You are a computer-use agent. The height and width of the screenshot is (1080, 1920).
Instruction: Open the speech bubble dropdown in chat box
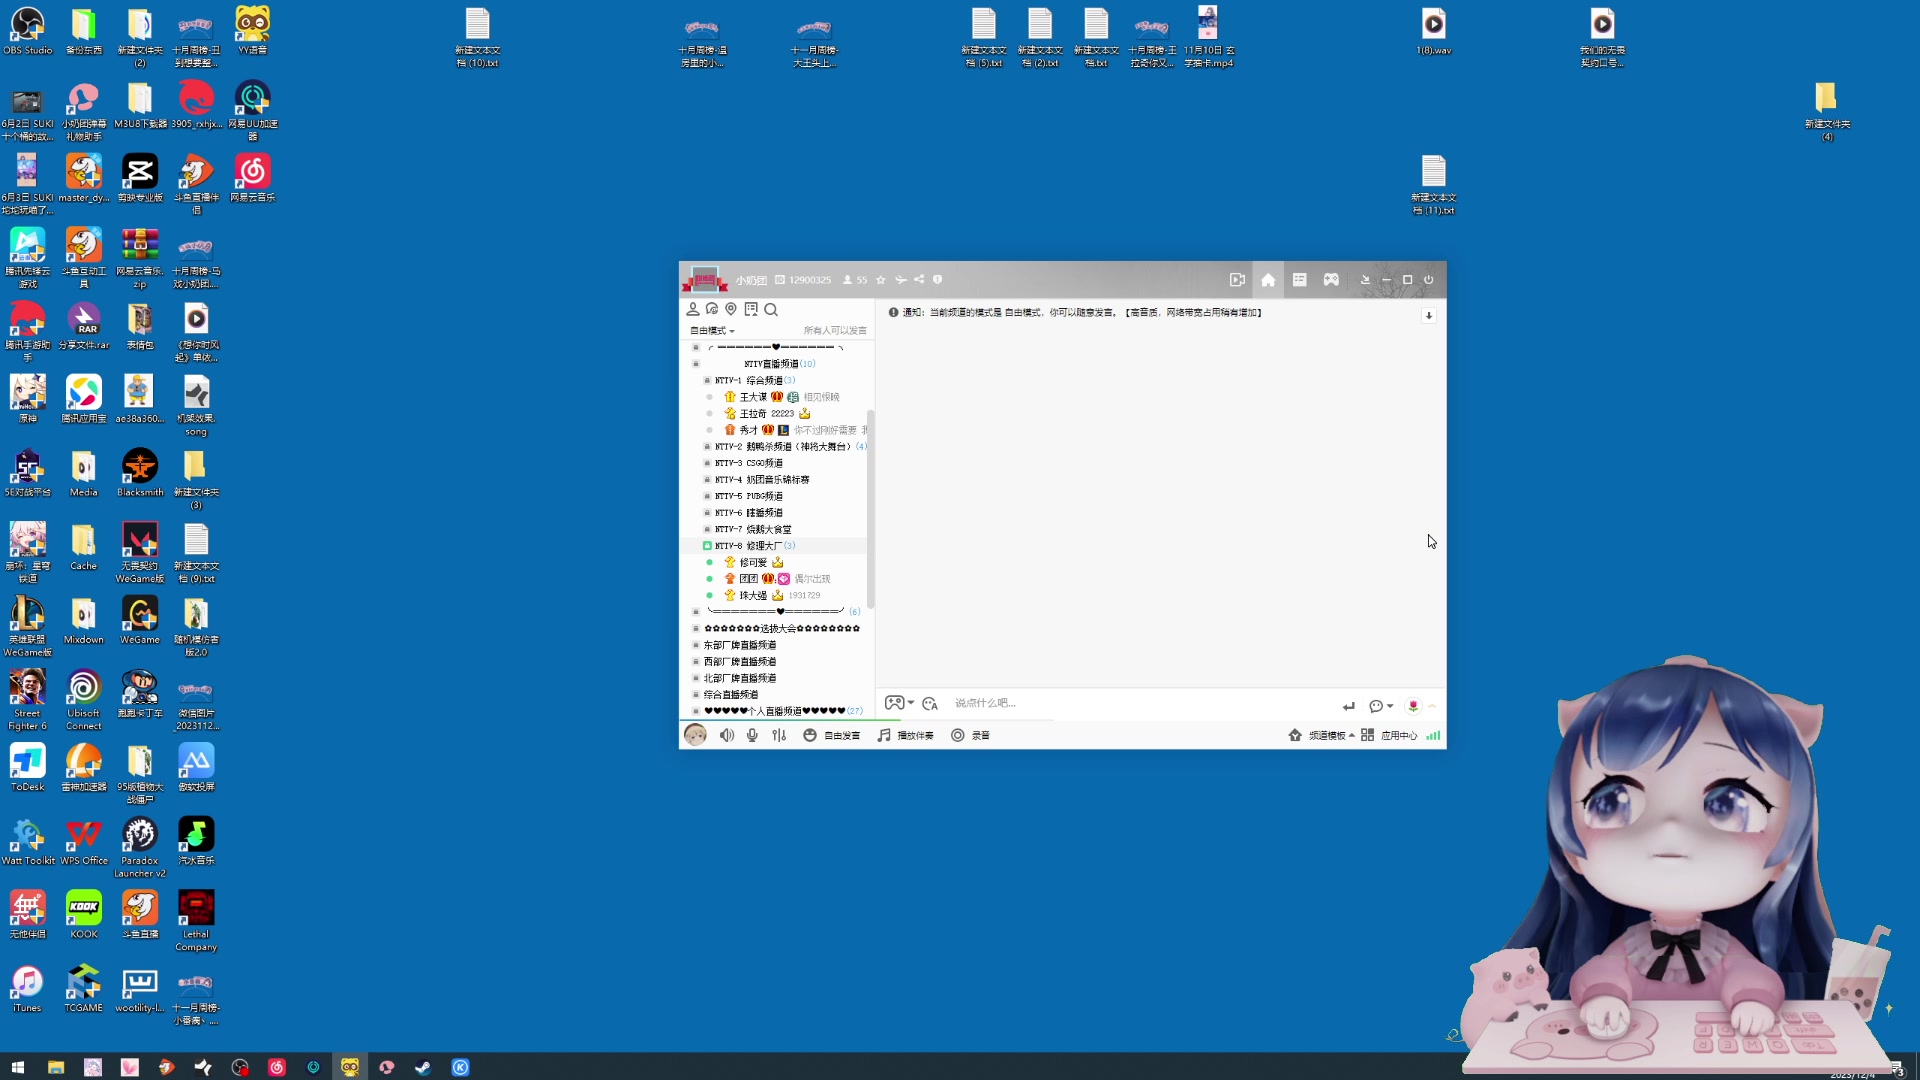coord(1381,706)
